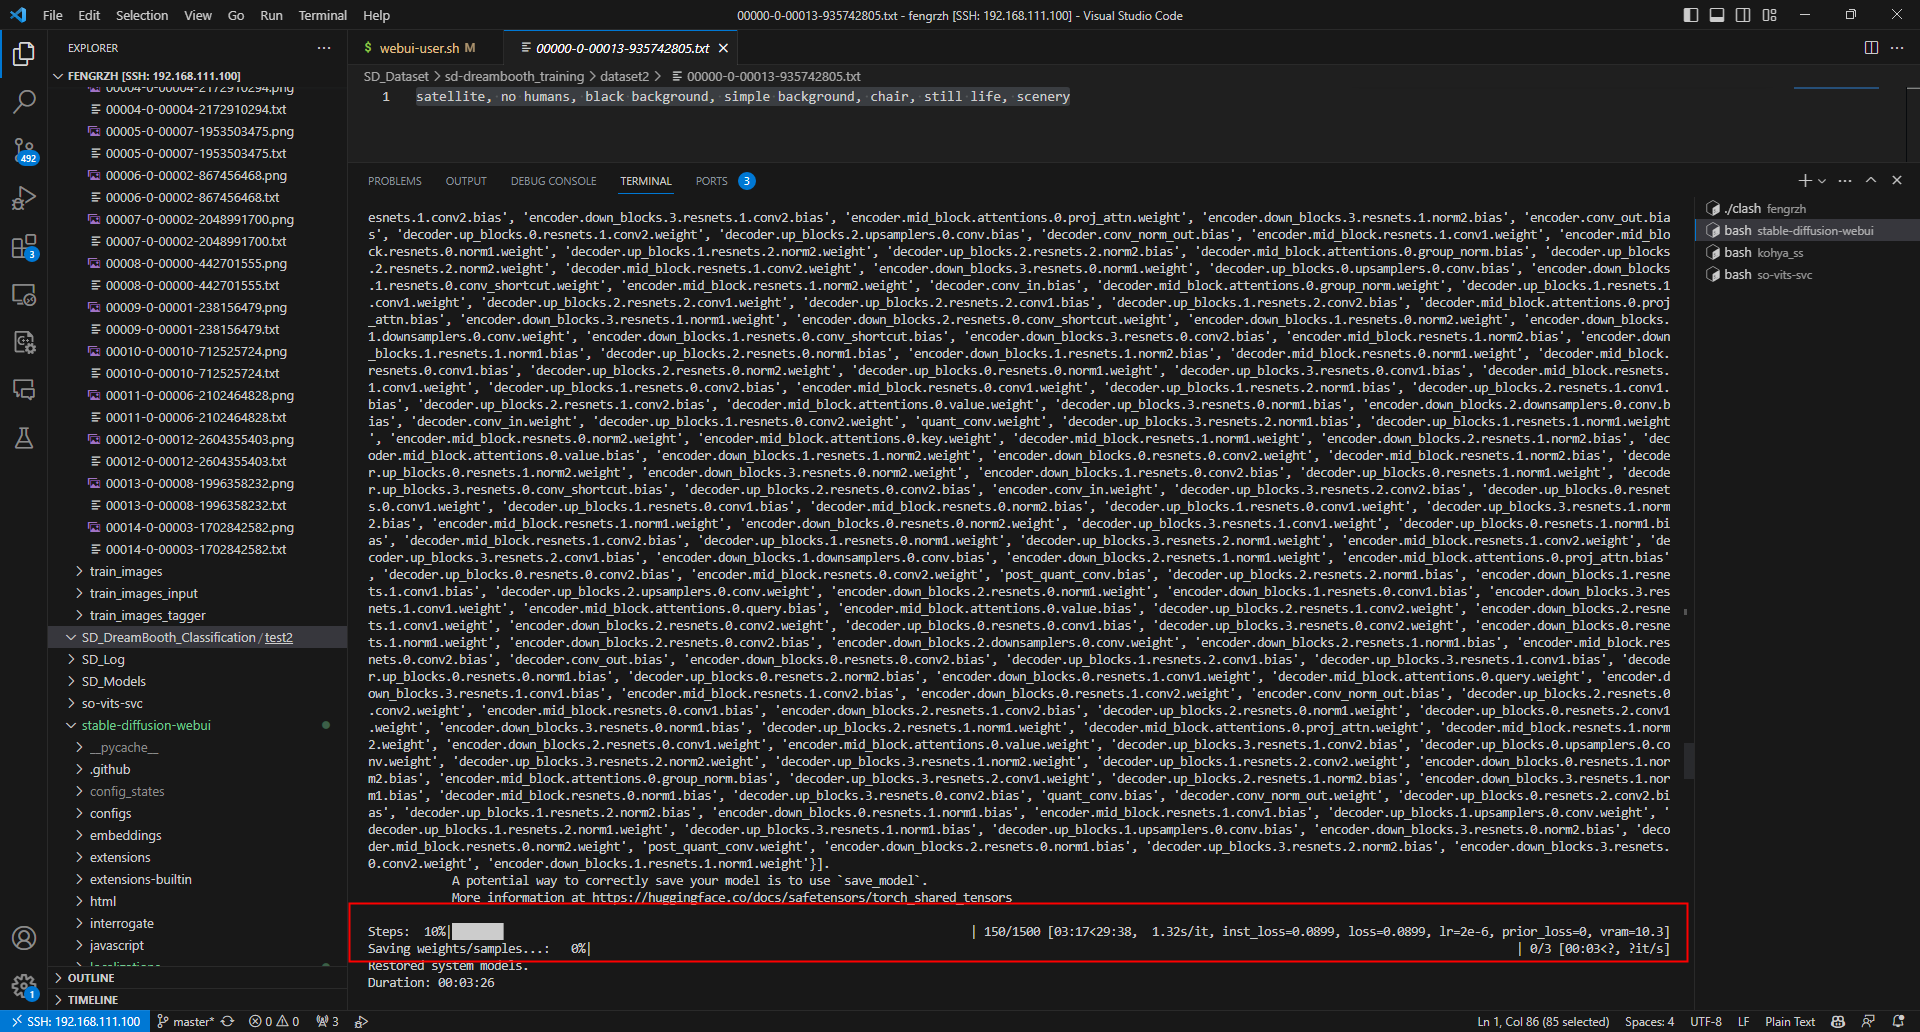Image resolution: width=1920 pixels, height=1032 pixels.
Task: Maximize the terminal panel with the chevron
Action: (1870, 180)
